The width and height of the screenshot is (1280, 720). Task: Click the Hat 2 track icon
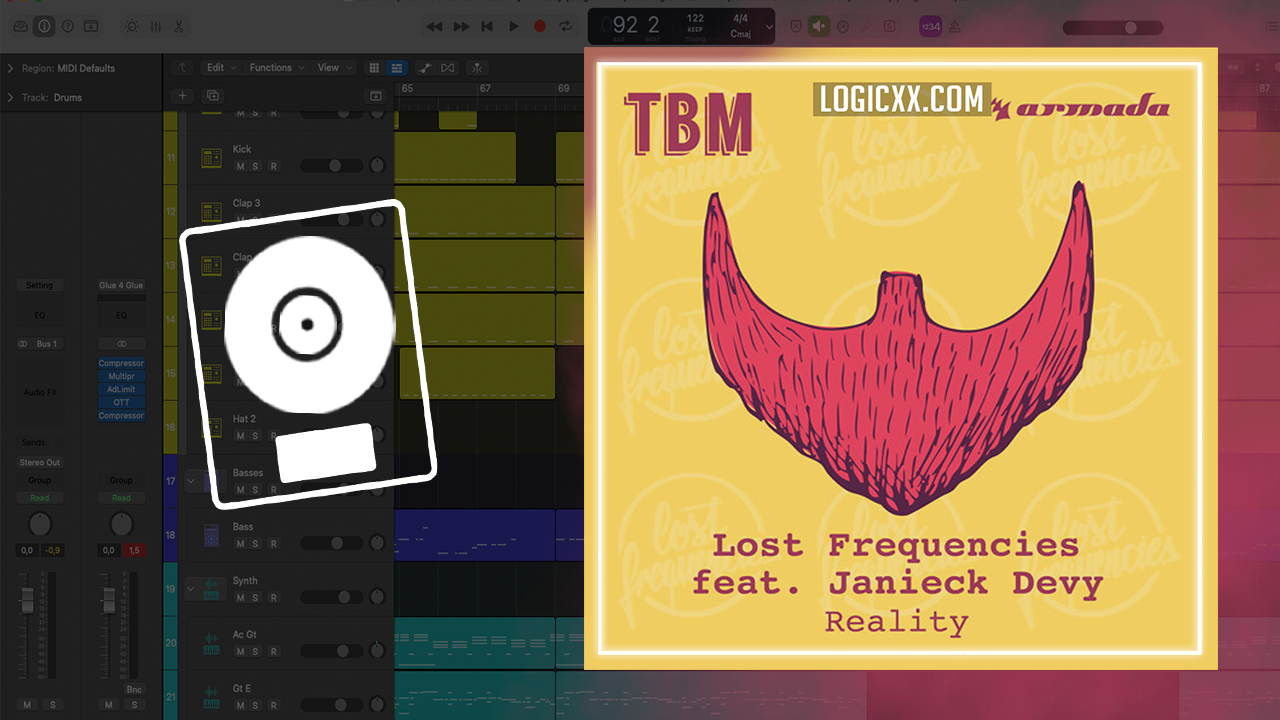coord(211,427)
